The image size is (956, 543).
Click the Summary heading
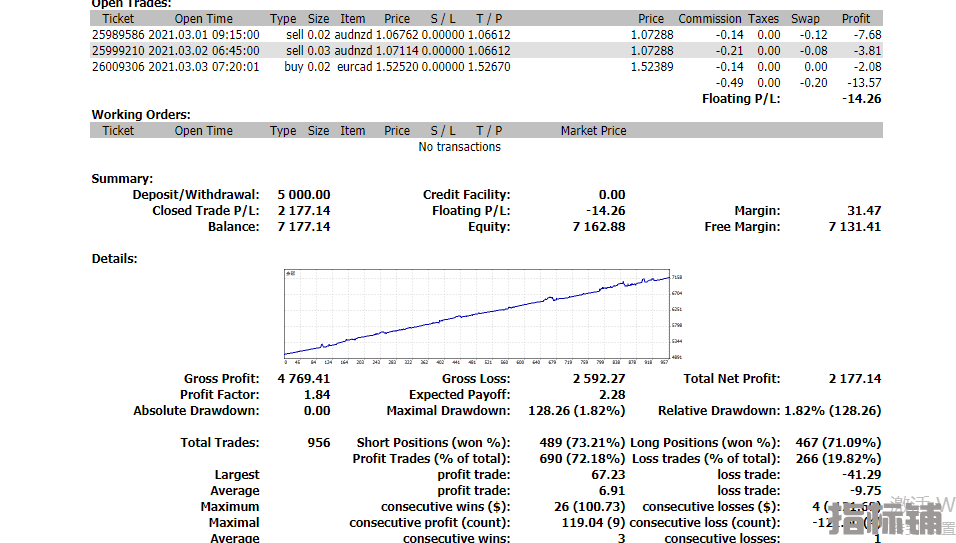[122, 179]
